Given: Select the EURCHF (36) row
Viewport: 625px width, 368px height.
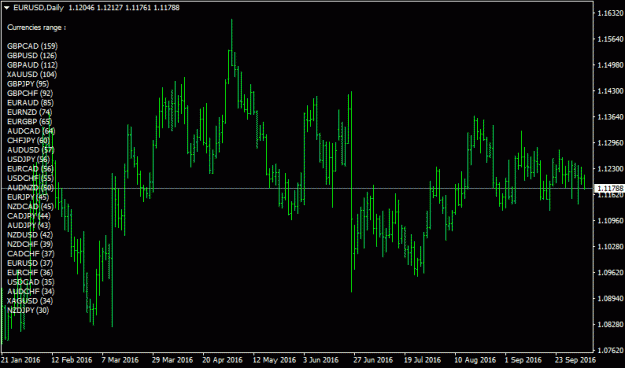Looking at the screenshot, I should coord(30,273).
